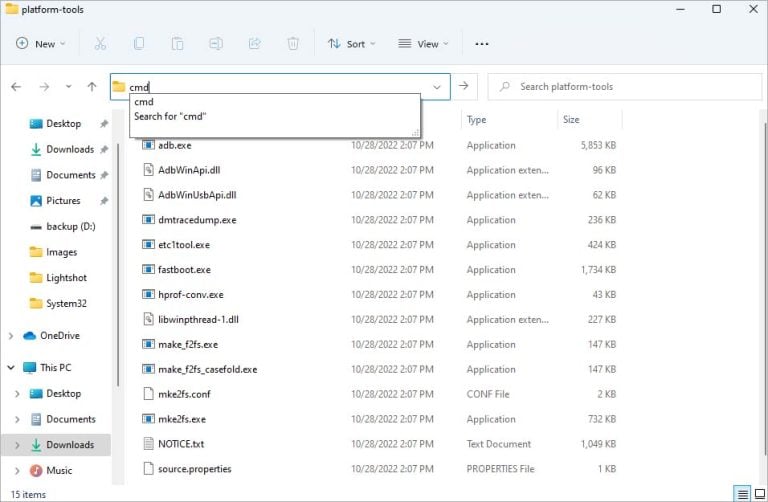This screenshot has width=768, height=502.
Task: Click the Copy icon in toolbar
Action: point(139,44)
